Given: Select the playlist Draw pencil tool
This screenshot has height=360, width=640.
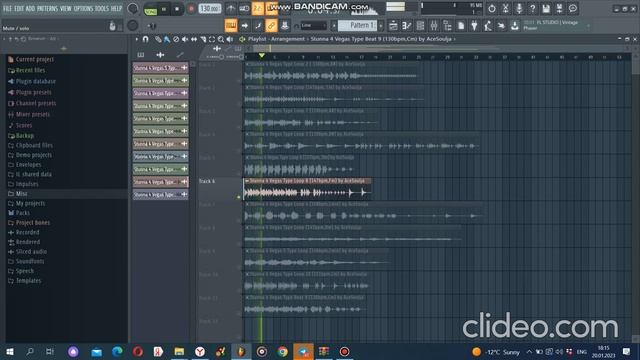Looking at the screenshot, I should [x=158, y=39].
